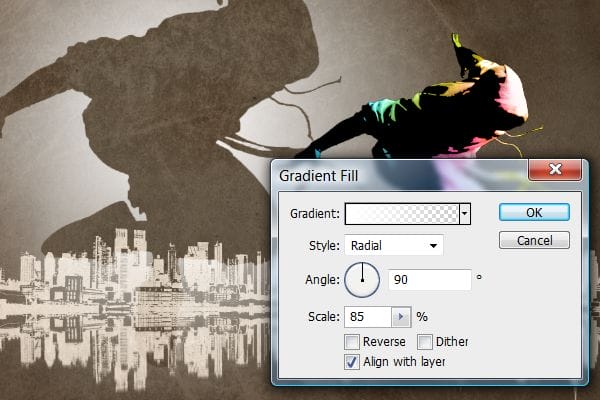Turn on the Dither checkbox

click(x=425, y=342)
